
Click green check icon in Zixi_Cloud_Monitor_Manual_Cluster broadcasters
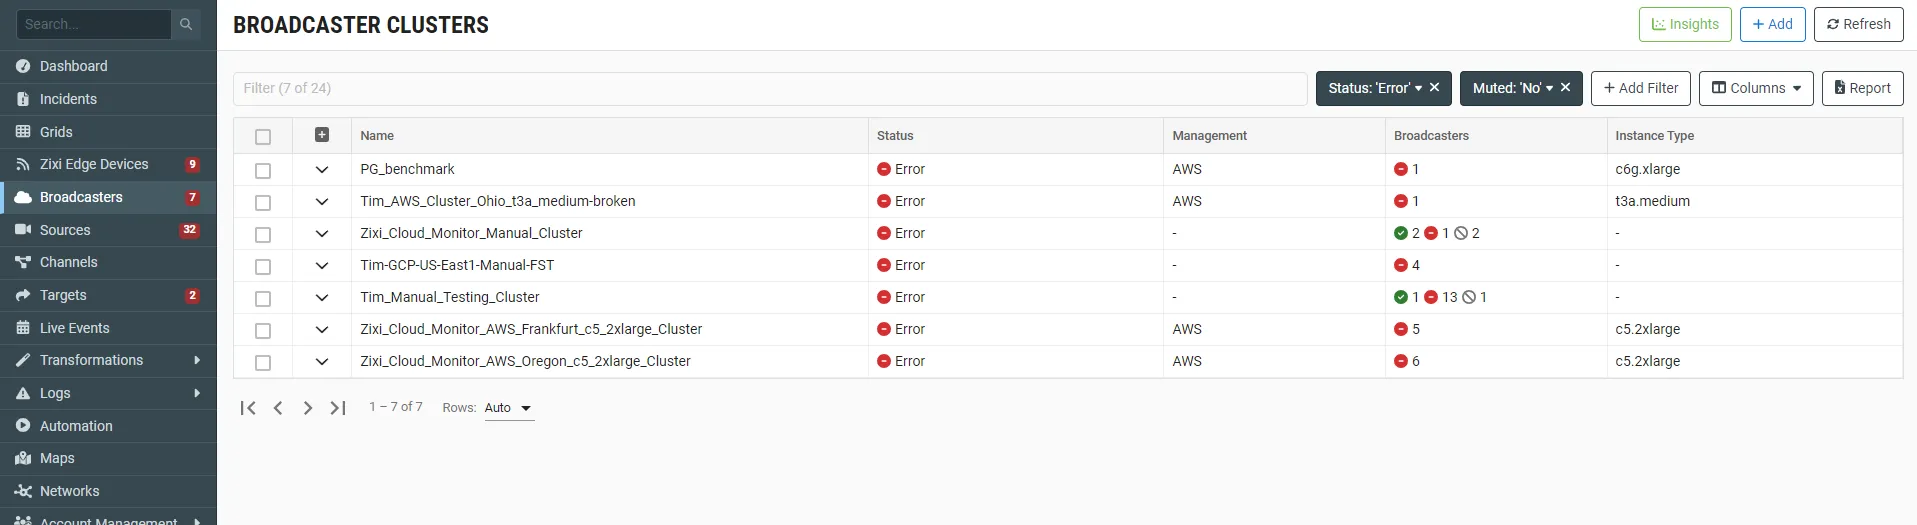[x=1401, y=233]
